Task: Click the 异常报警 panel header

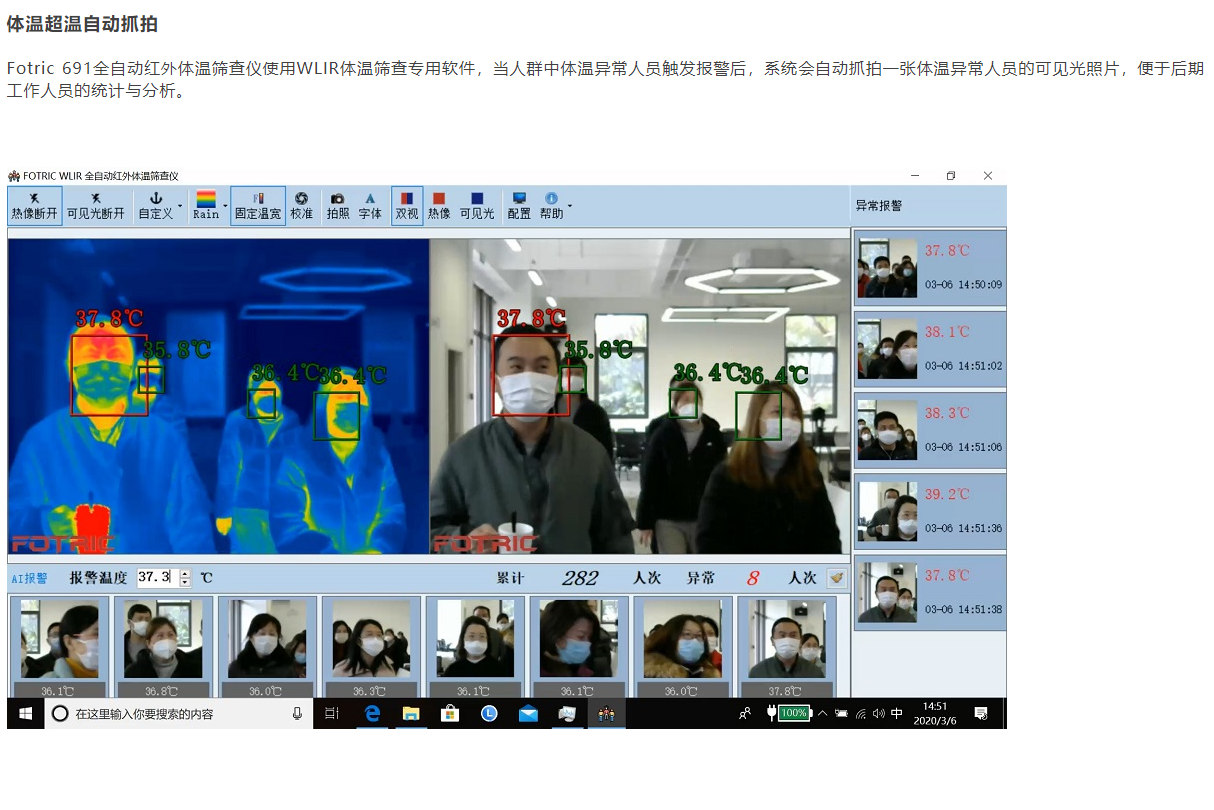Action: click(x=879, y=206)
